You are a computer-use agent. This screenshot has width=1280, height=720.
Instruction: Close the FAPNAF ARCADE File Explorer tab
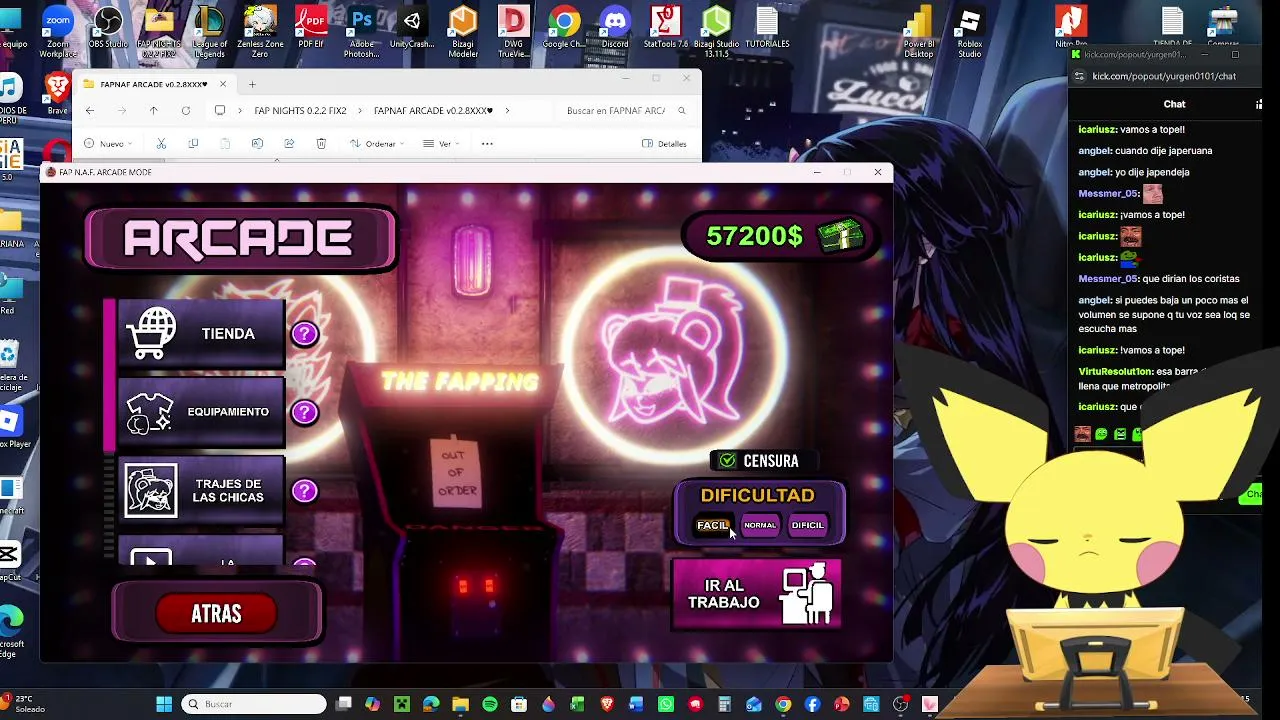tap(223, 84)
